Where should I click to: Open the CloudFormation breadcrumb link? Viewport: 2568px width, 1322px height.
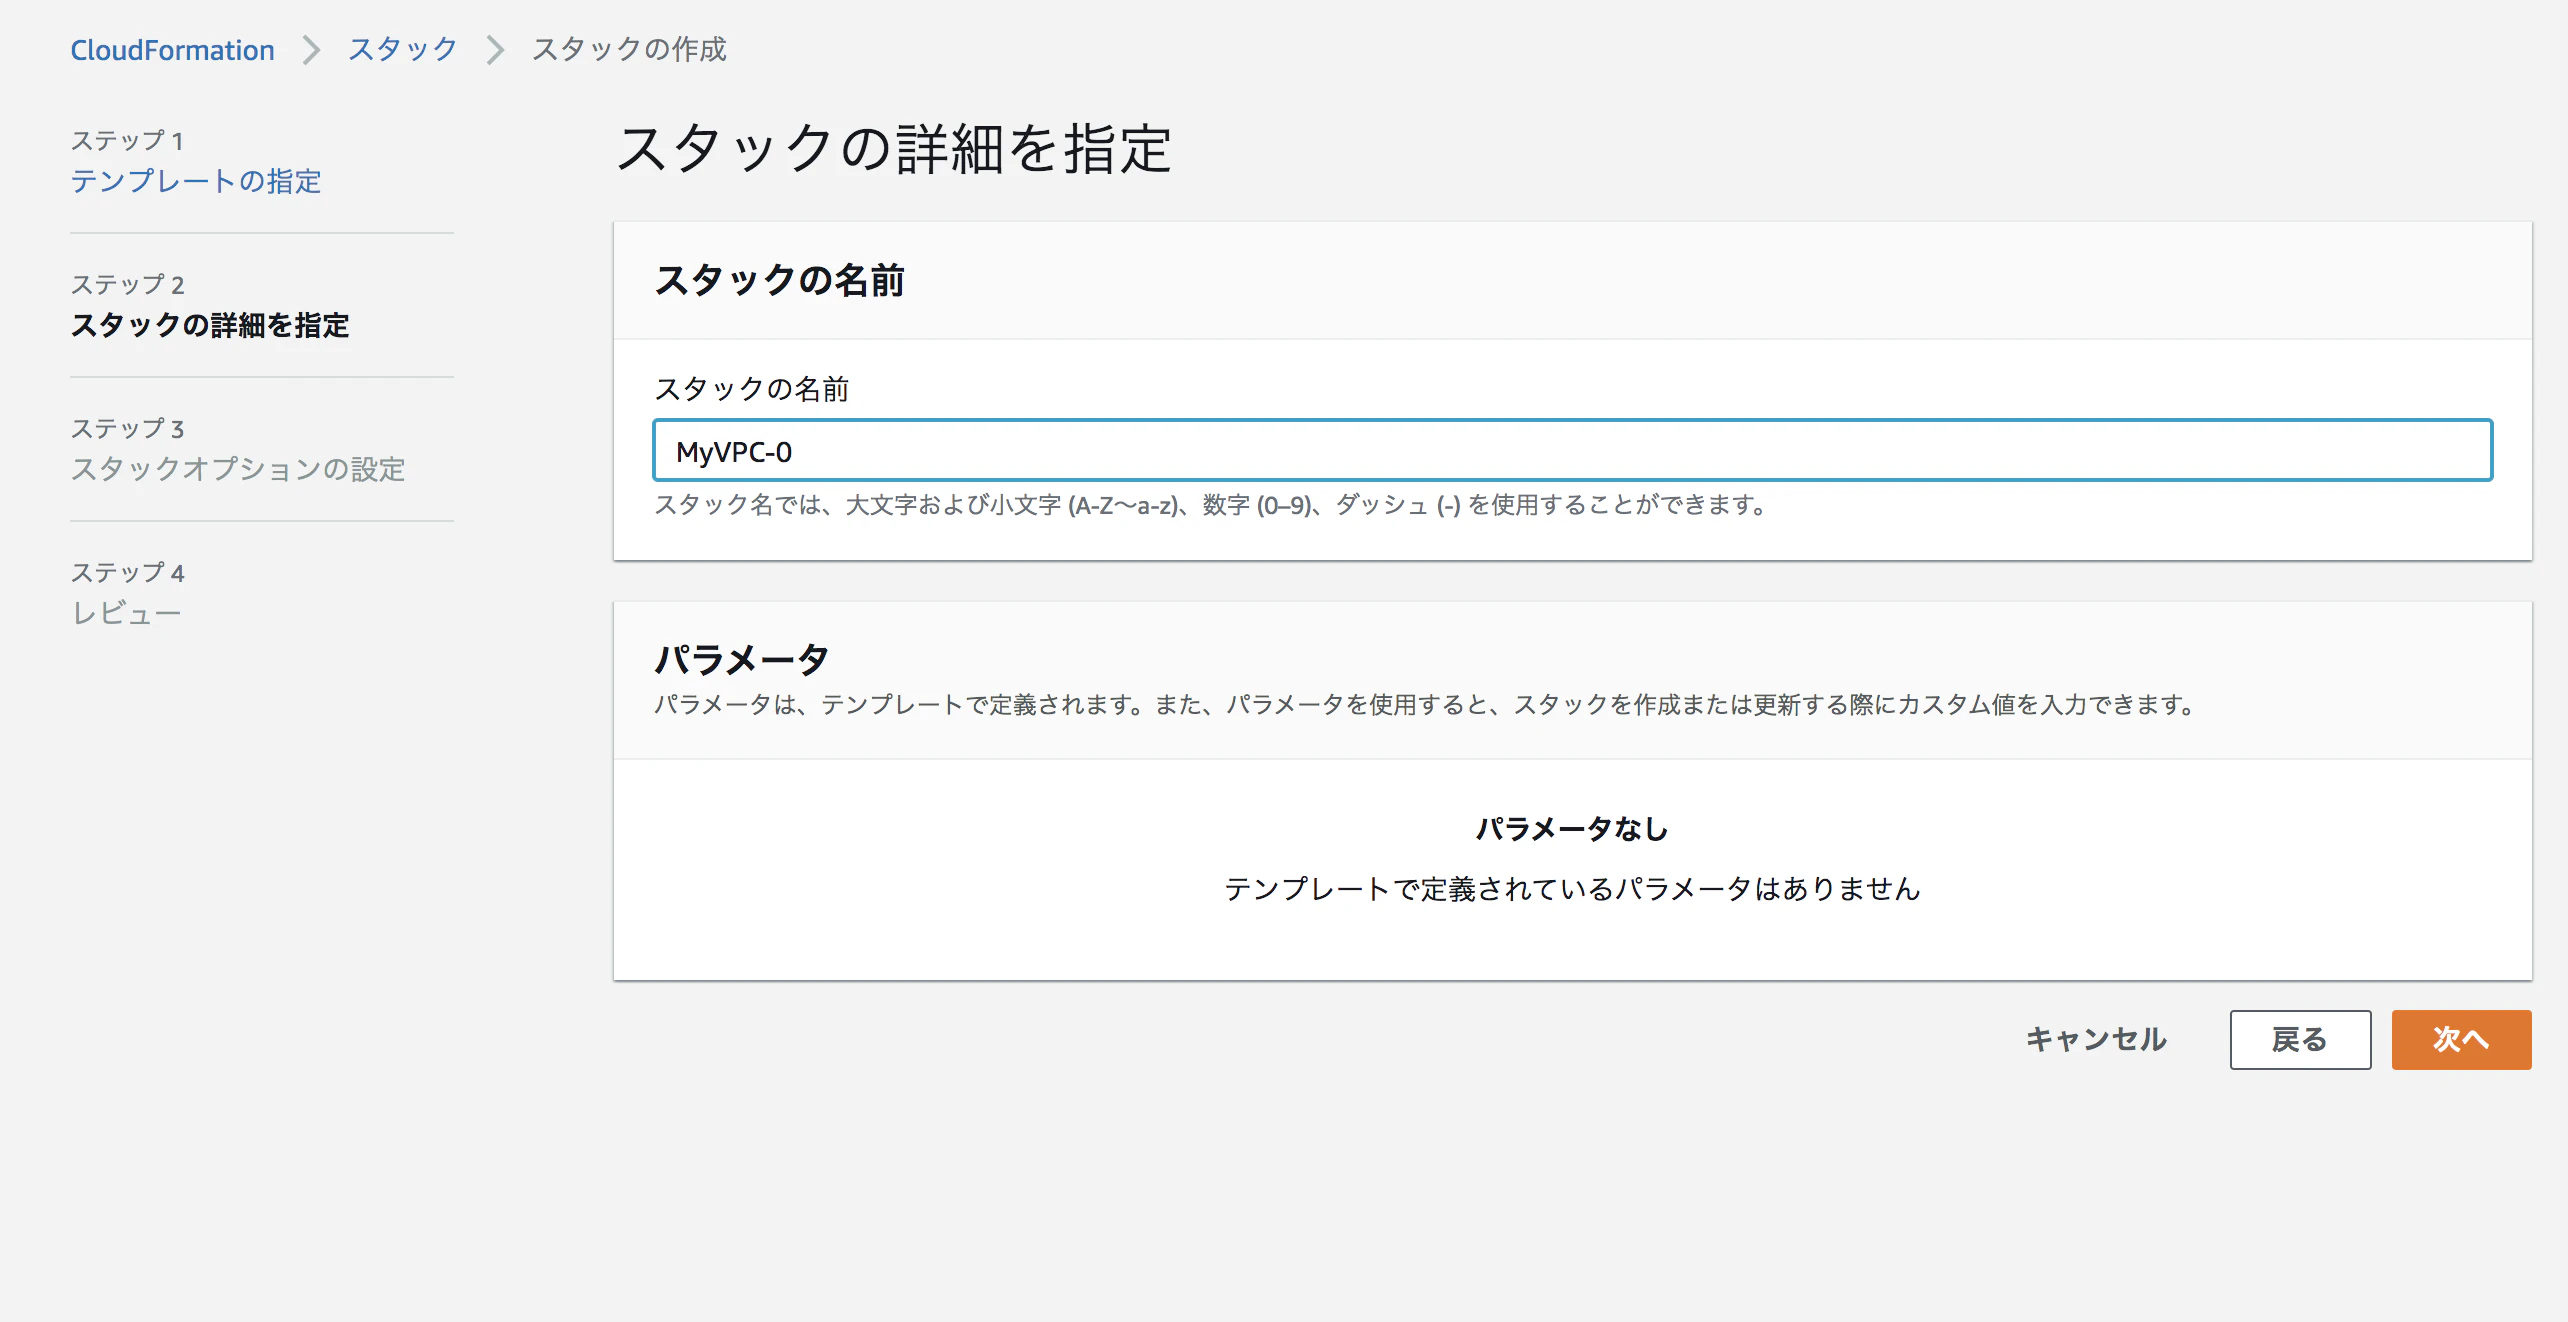tap(172, 50)
